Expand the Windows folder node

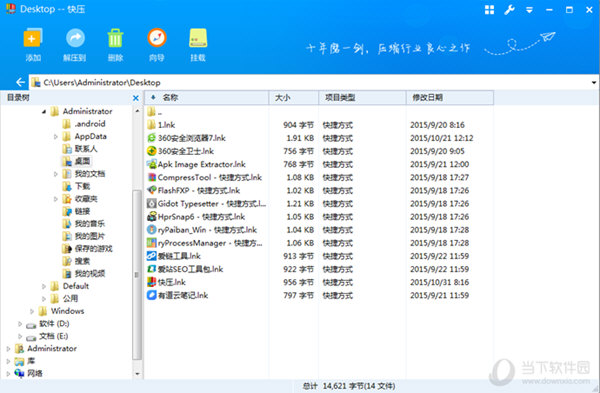point(32,311)
